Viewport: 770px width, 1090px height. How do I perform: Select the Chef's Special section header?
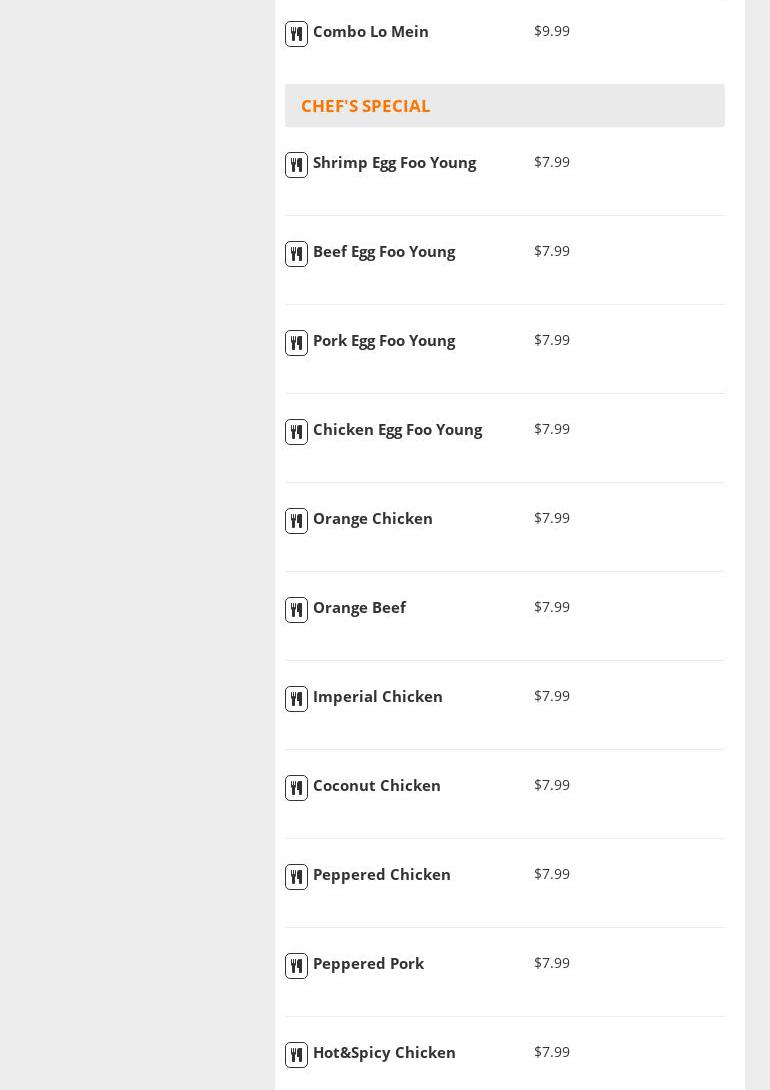point(365,106)
